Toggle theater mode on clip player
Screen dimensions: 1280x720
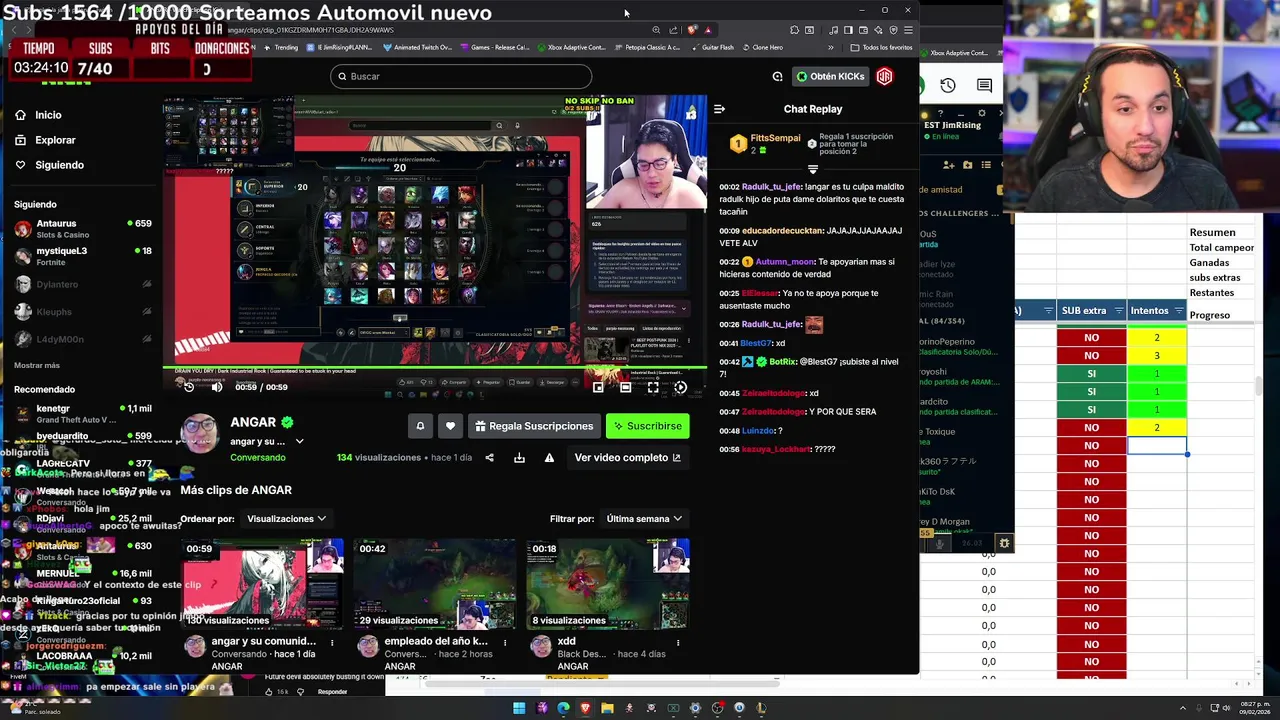click(x=625, y=387)
